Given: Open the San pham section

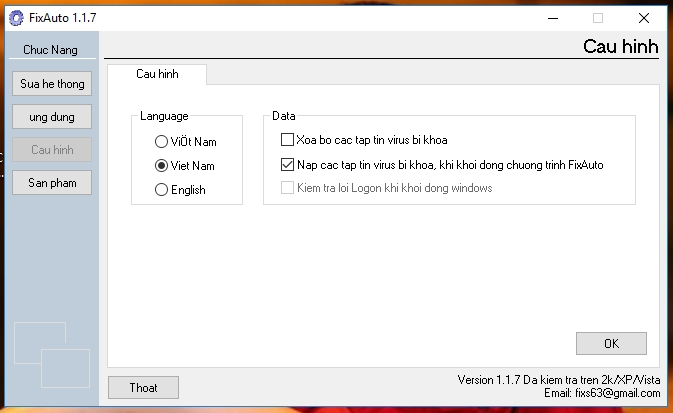Looking at the screenshot, I should pos(52,183).
